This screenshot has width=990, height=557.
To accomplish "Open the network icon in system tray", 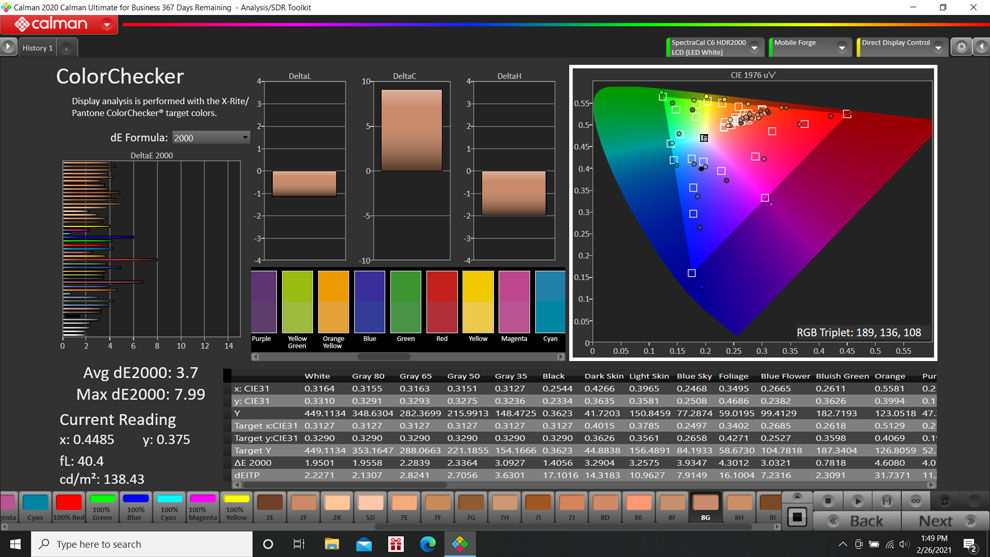I will 890,544.
